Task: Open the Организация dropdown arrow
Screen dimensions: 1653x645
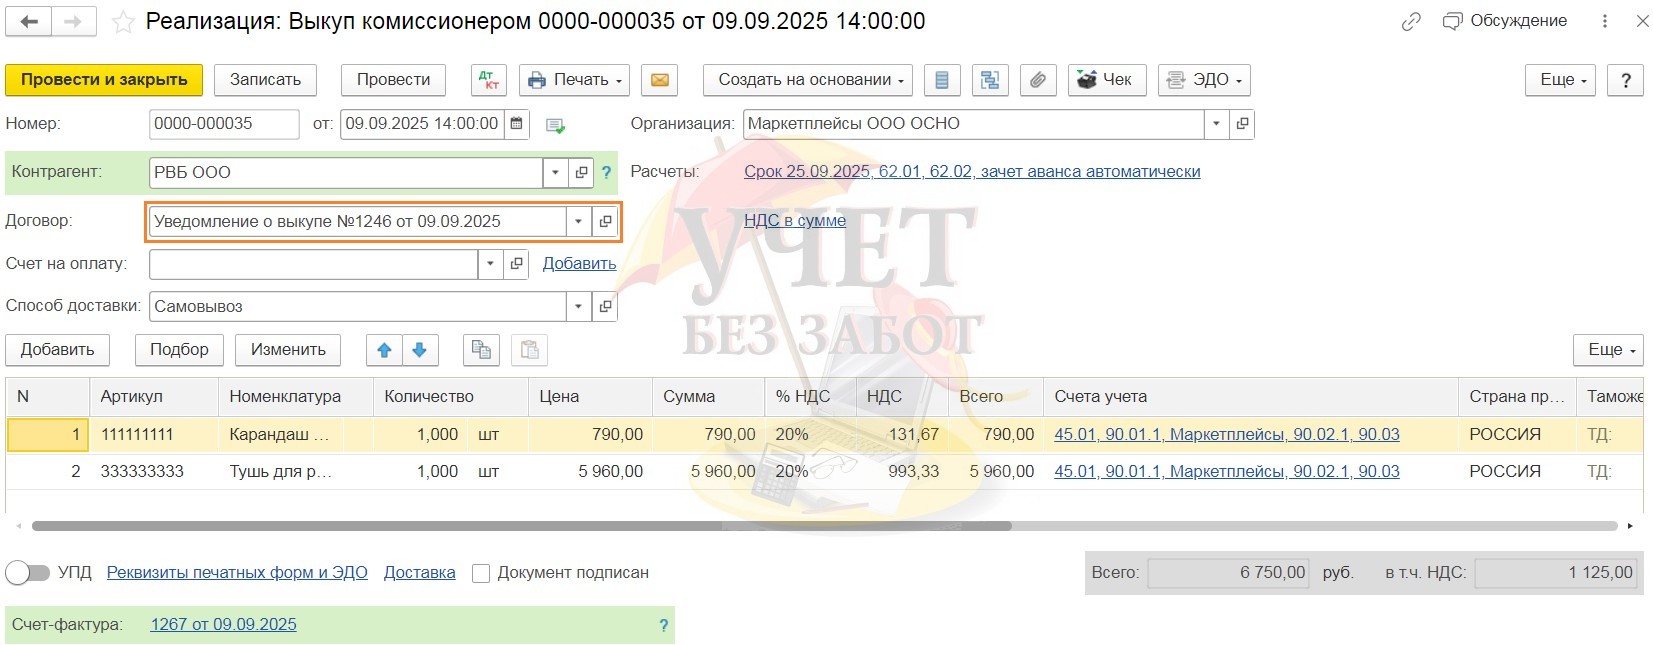Action: coord(1216,124)
